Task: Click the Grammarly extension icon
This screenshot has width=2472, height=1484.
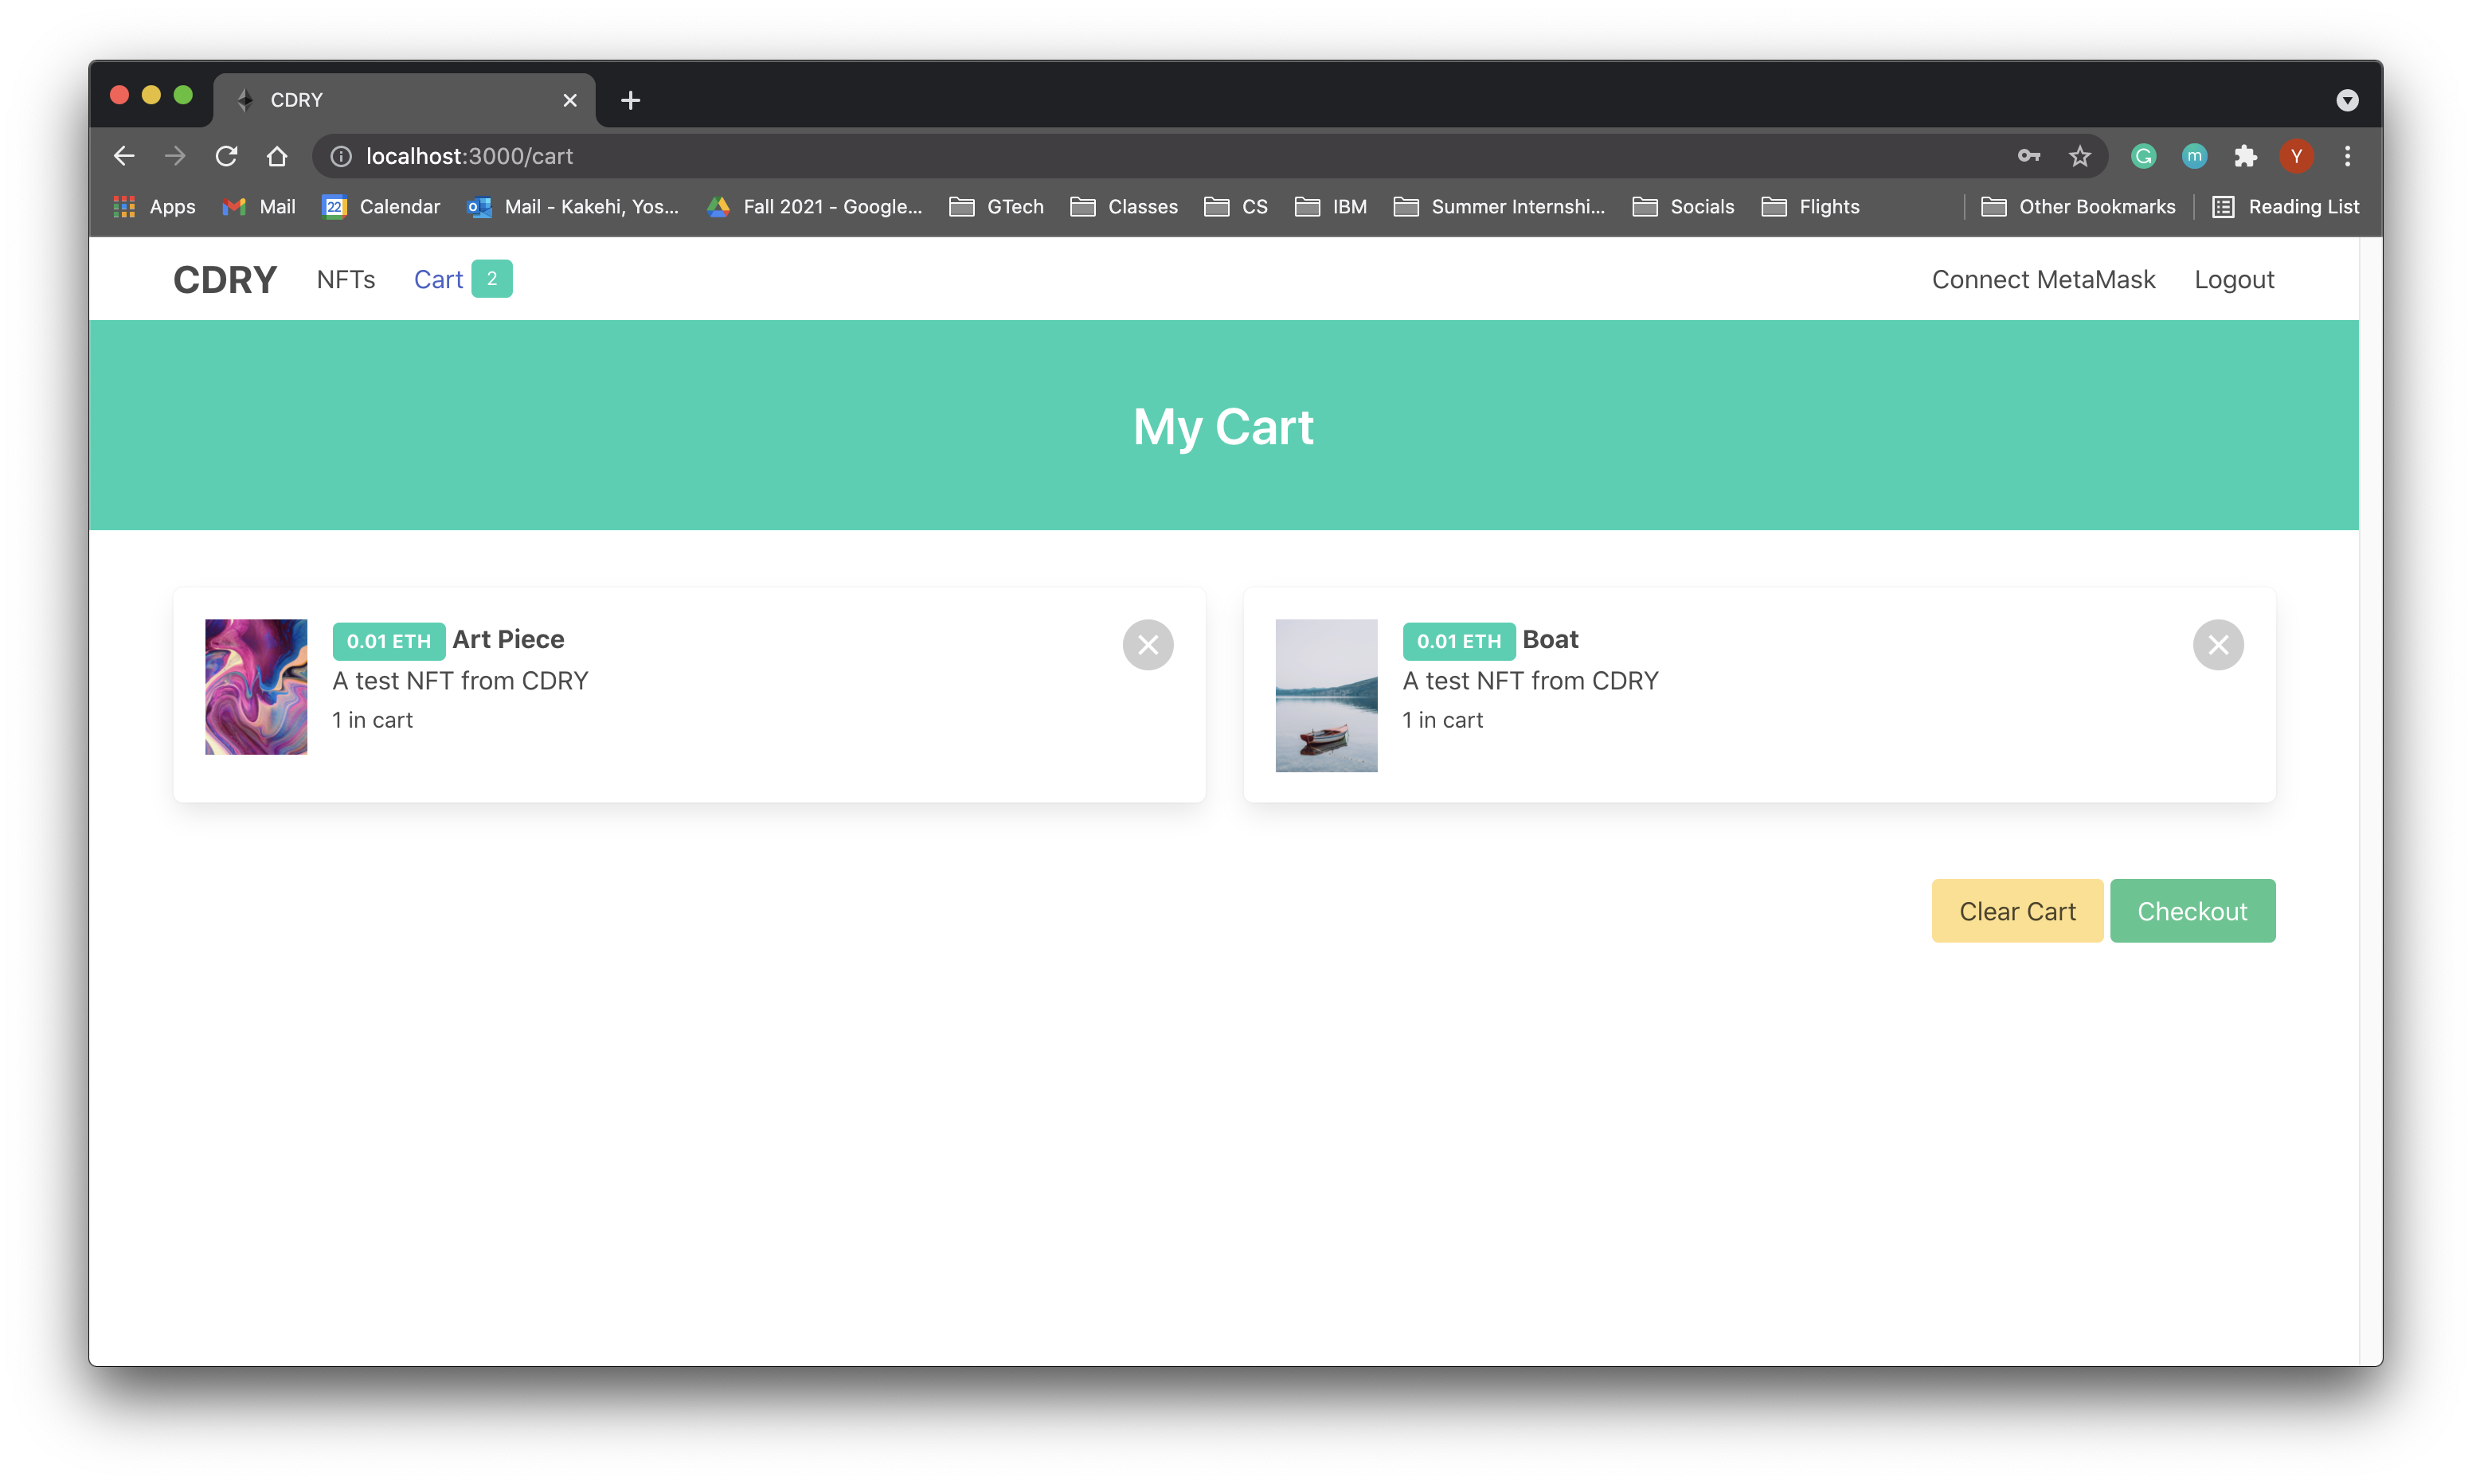Action: click(2143, 156)
